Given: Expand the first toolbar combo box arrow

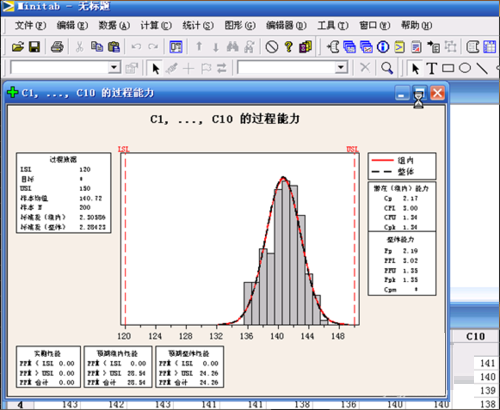Looking at the screenshot, I should tap(114, 68).
